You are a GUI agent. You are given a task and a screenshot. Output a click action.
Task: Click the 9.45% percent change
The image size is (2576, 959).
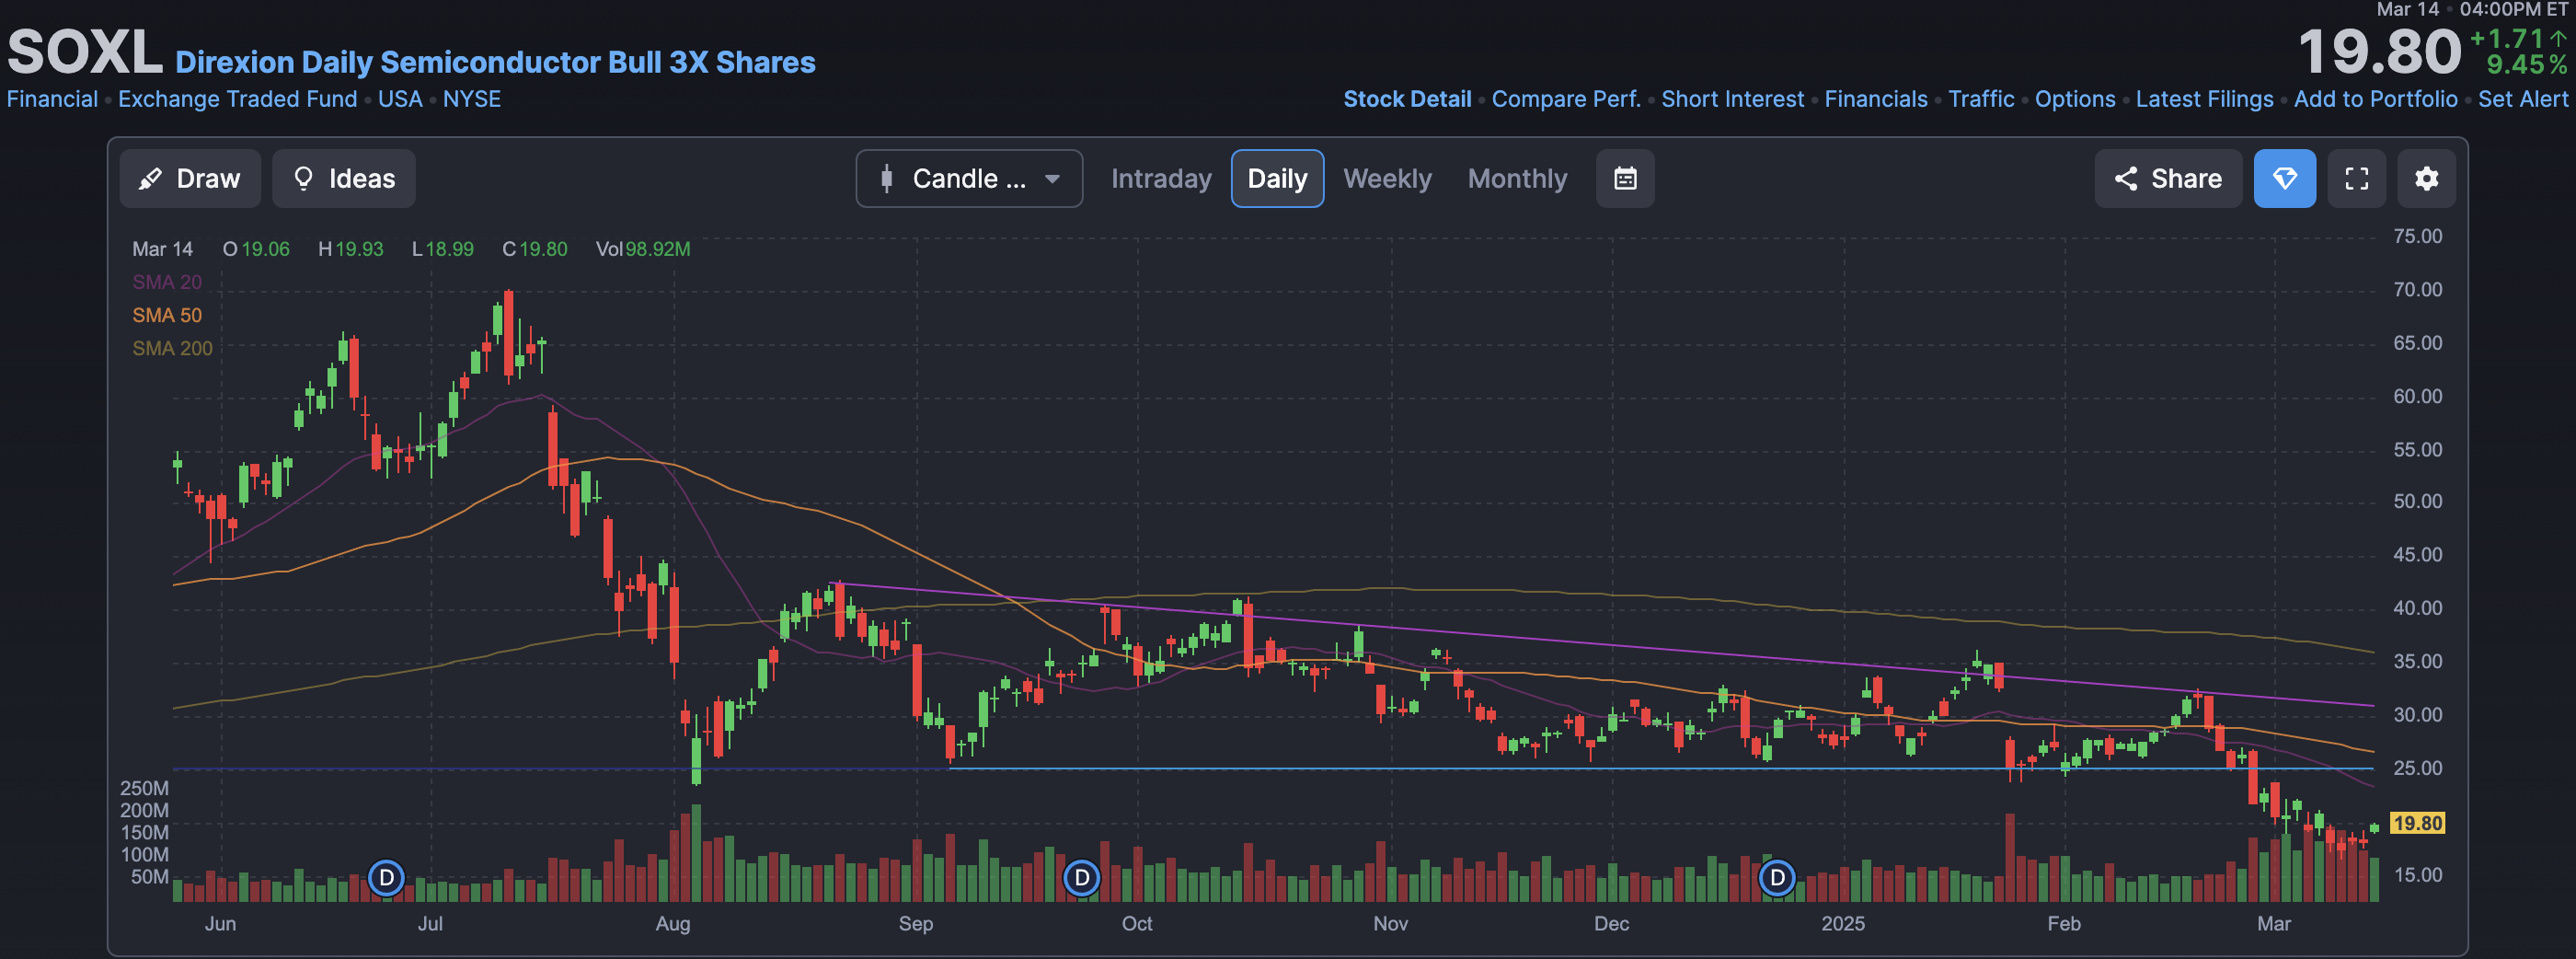tap(2527, 65)
